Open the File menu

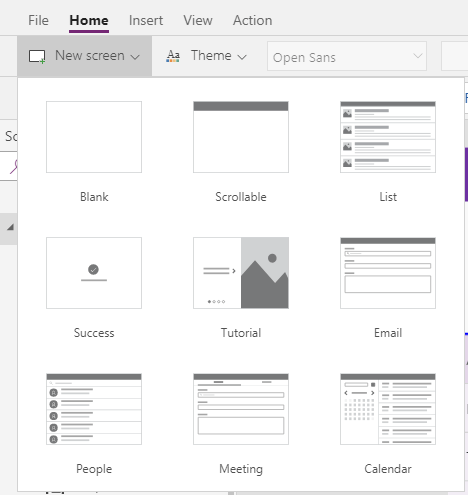[38, 20]
